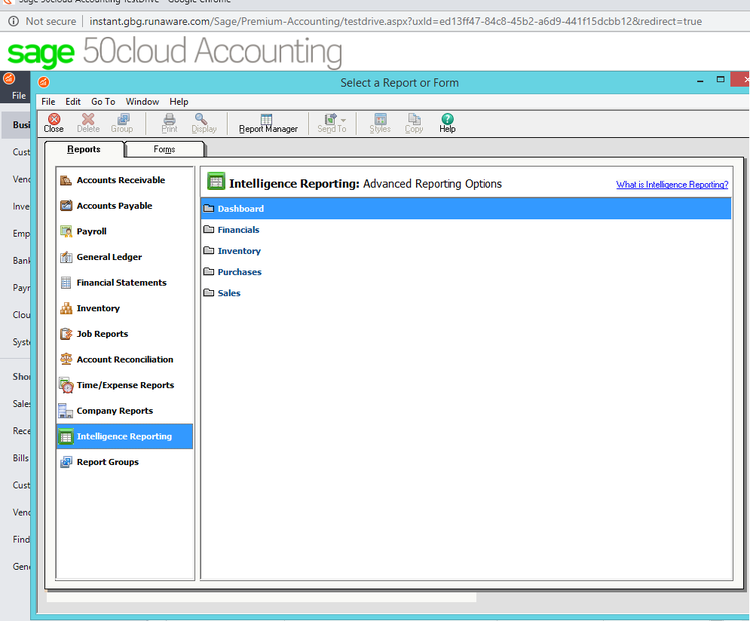
Task: Click the Report Groups icon
Action: pos(66,462)
